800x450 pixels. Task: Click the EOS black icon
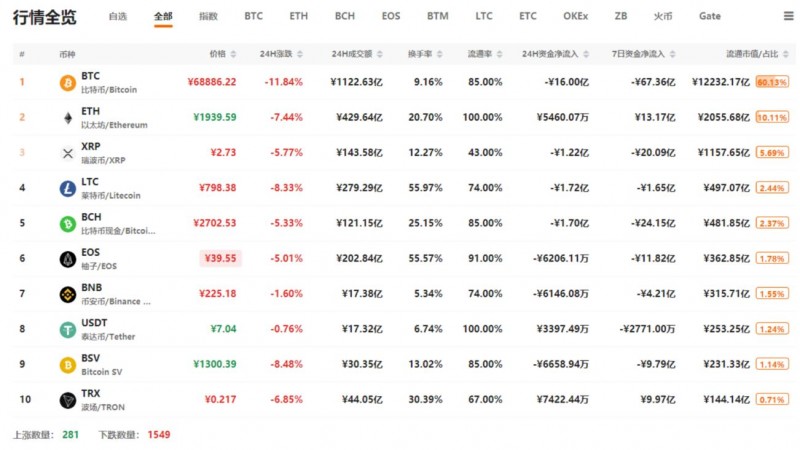[67, 259]
